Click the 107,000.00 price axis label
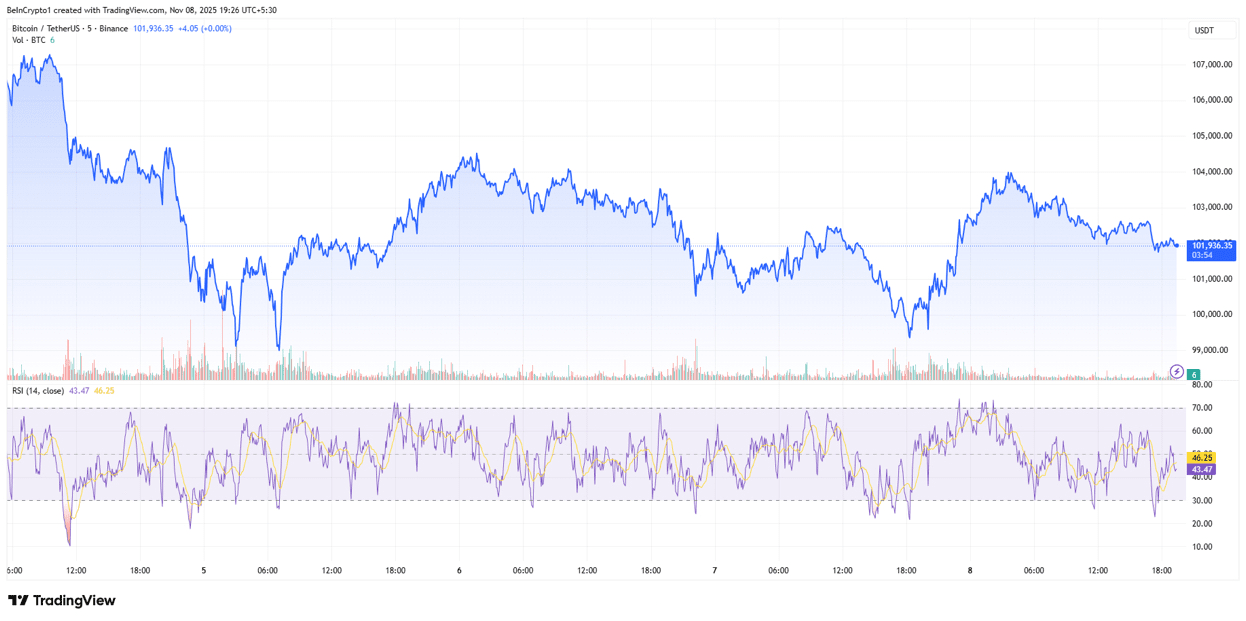Viewport: 1246px width, 621px height. tap(1212, 65)
